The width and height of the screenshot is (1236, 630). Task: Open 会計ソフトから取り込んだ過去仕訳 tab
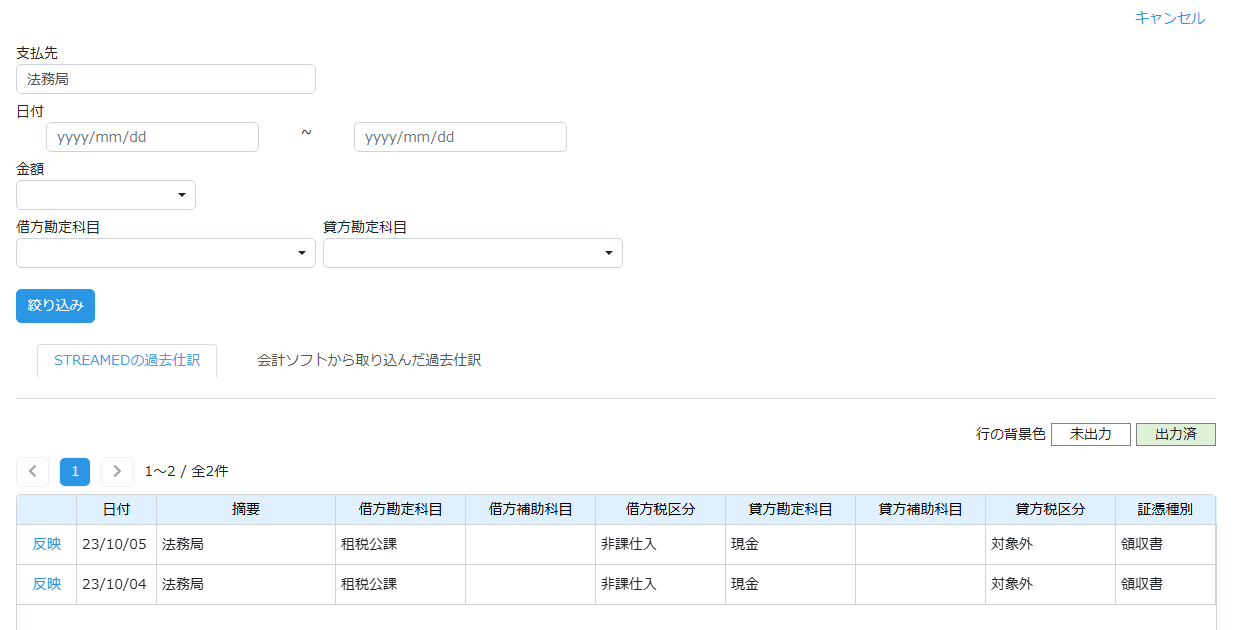[369, 360]
